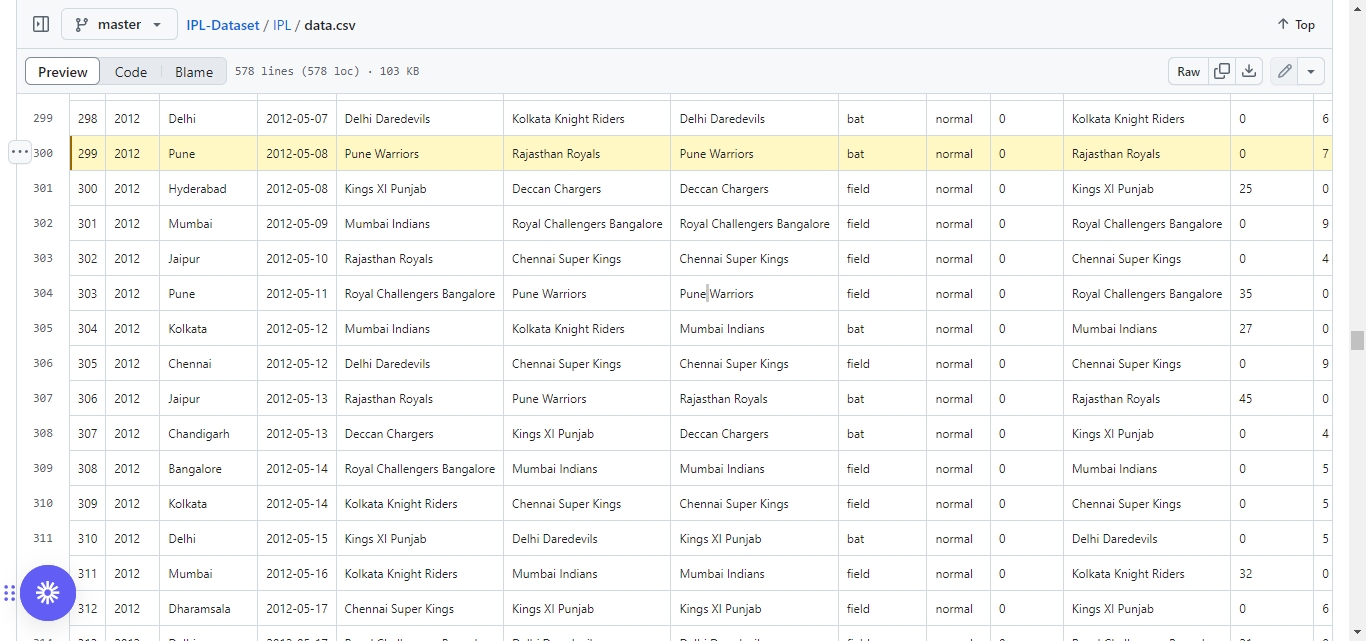Image resolution: width=1366 pixels, height=641 pixels.
Task: Select line number 305
Action: tap(43, 328)
